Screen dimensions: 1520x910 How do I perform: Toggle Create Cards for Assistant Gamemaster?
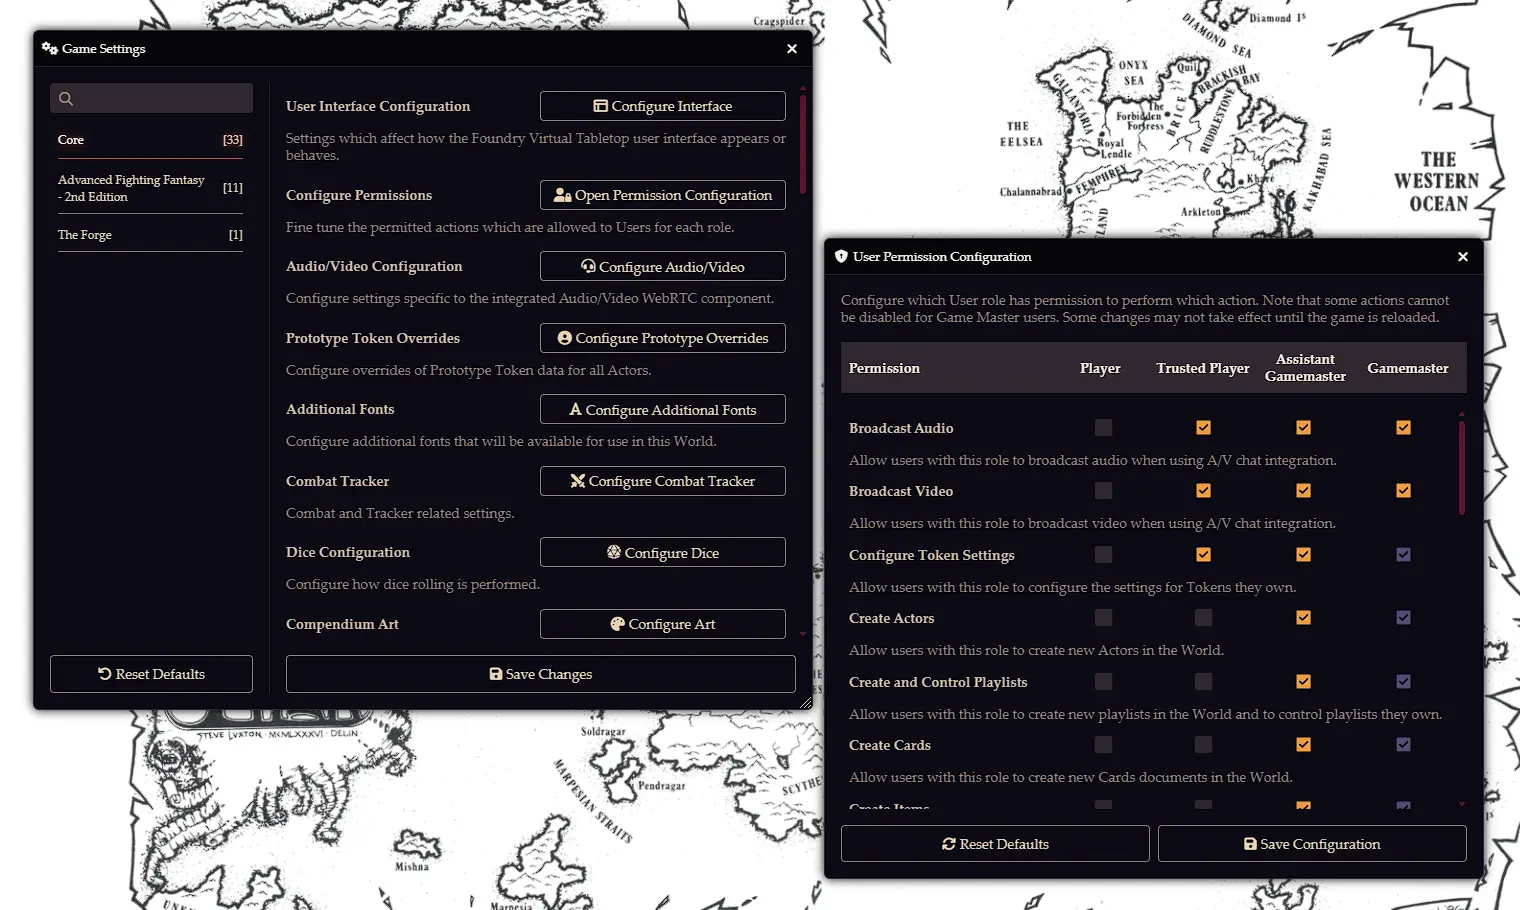click(x=1303, y=745)
